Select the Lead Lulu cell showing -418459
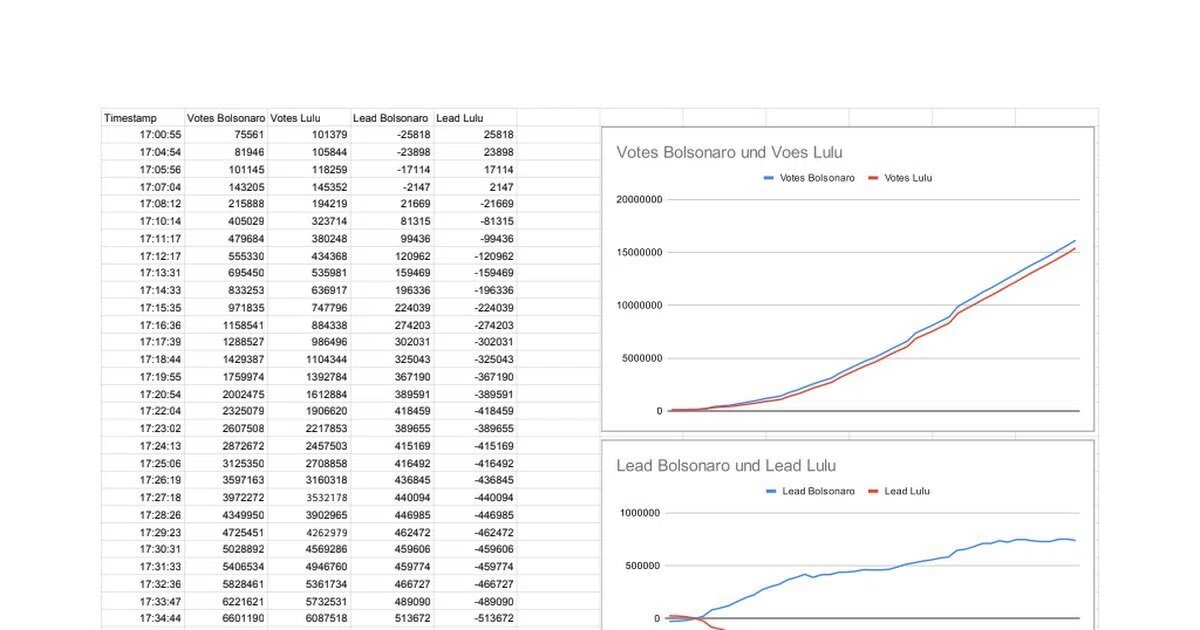 (475, 411)
